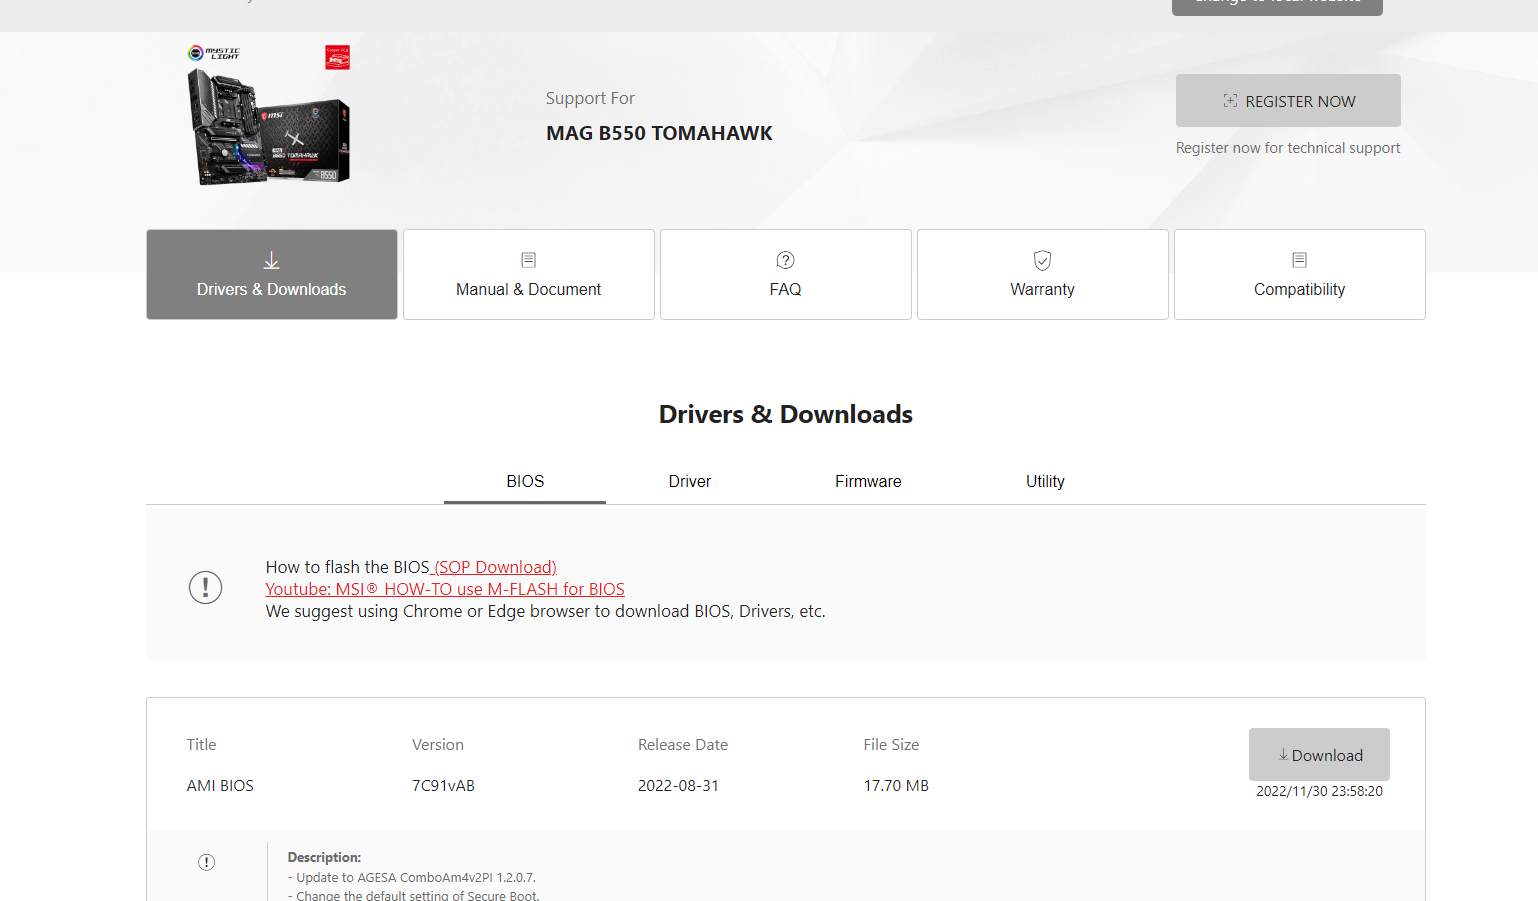This screenshot has width=1538, height=901.
Task: Click the 'Register now for technical support' text
Action: 1288,148
